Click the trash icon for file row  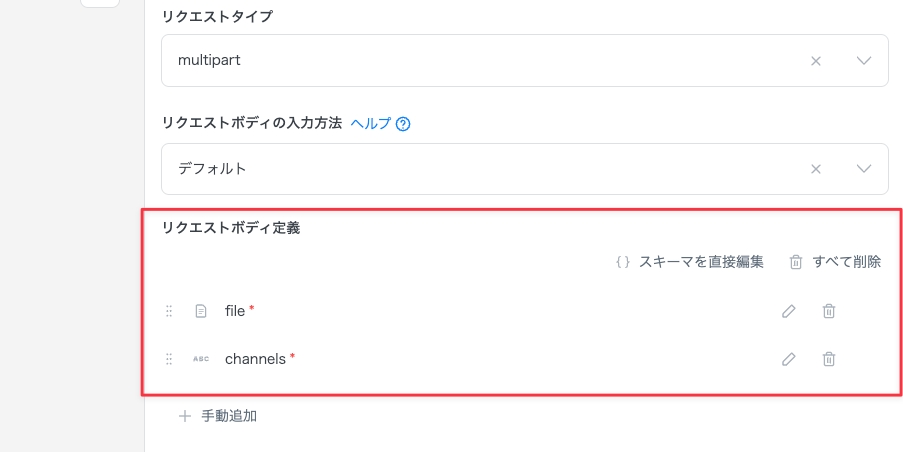tap(829, 311)
